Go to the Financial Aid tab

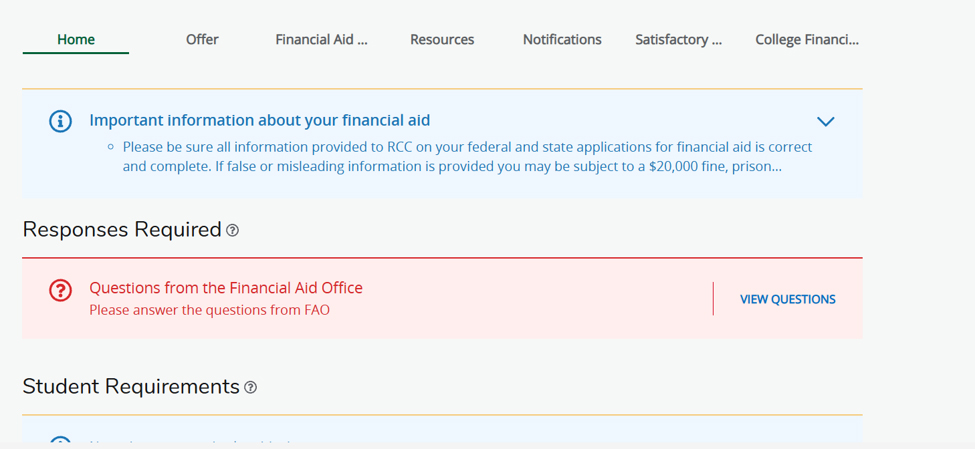tap(321, 40)
